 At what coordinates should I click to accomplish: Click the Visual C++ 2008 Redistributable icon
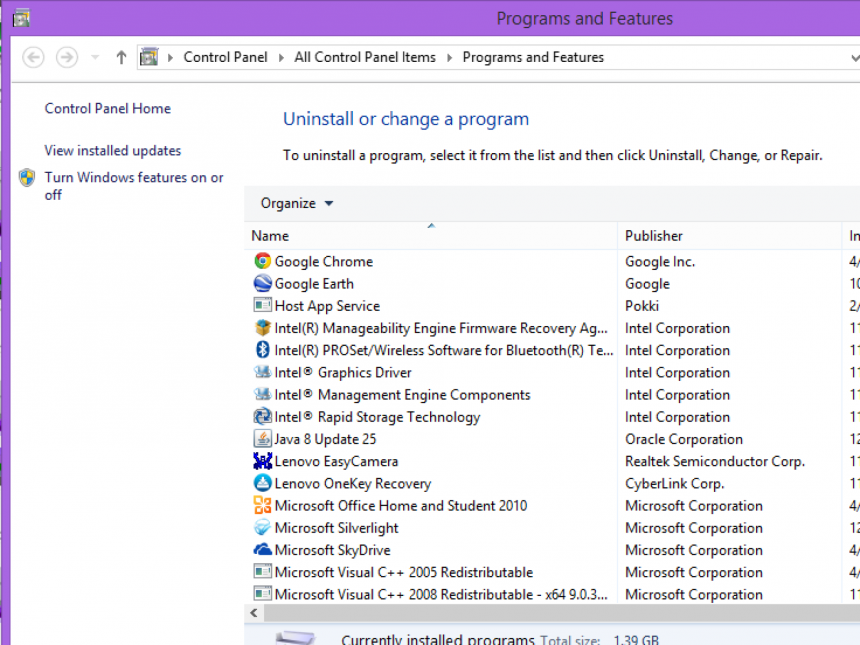(263, 593)
